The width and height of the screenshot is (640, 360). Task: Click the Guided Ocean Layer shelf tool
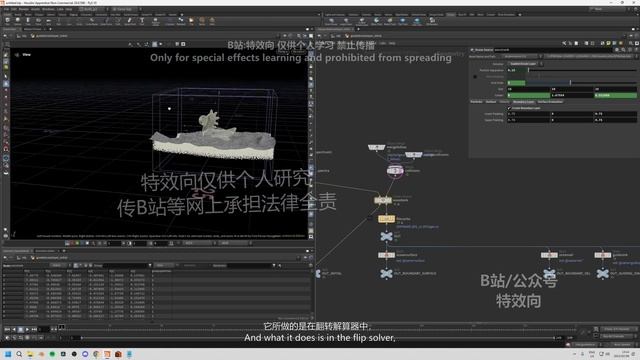click(x=362, y=21)
